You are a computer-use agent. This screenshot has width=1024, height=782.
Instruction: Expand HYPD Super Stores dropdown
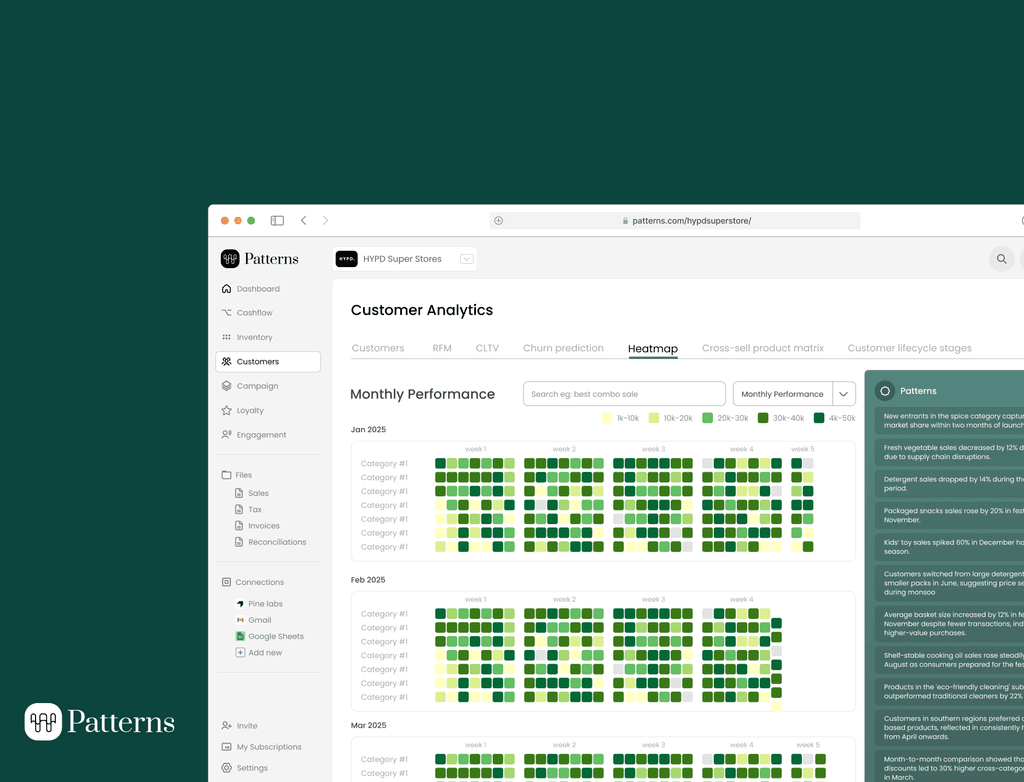pos(466,259)
